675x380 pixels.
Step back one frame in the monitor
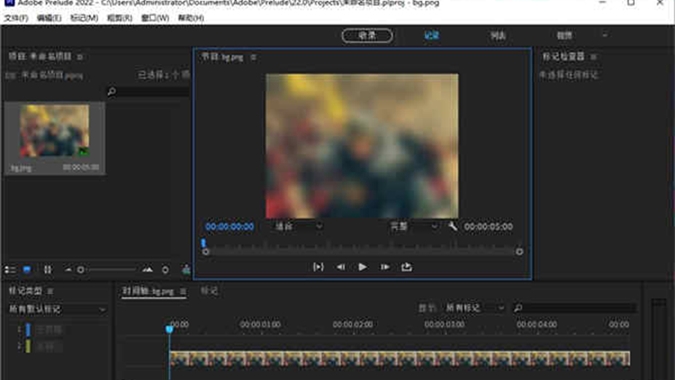pos(341,267)
